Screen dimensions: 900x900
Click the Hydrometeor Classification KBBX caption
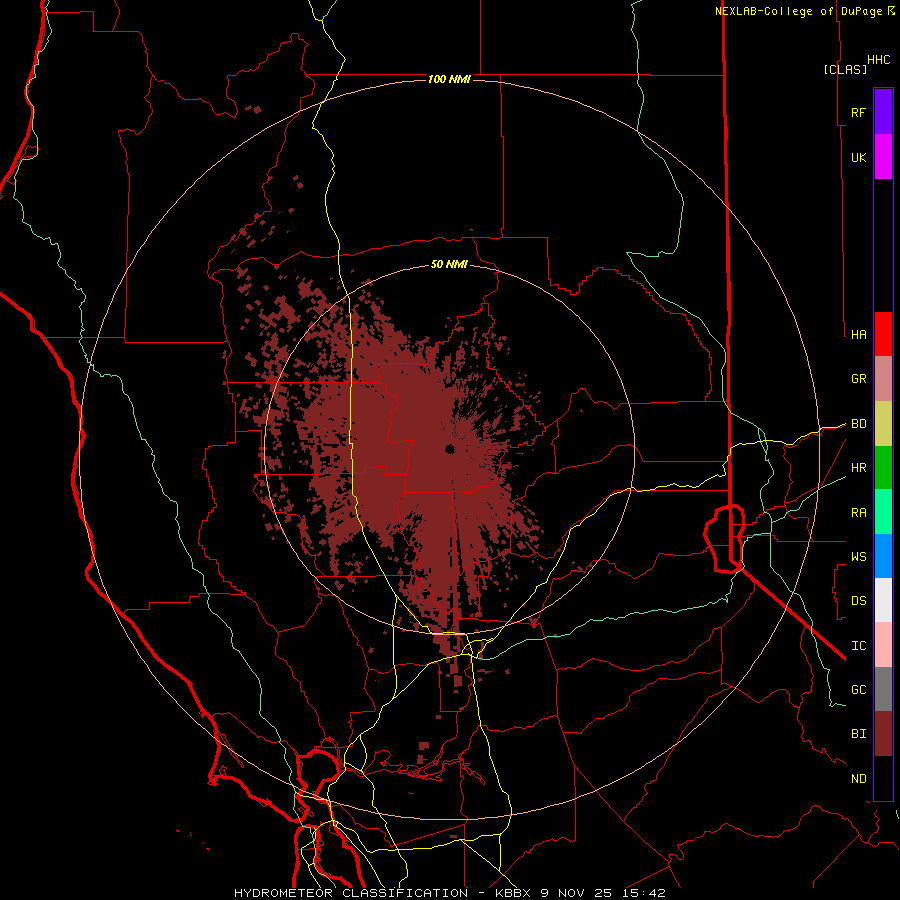click(x=449, y=893)
